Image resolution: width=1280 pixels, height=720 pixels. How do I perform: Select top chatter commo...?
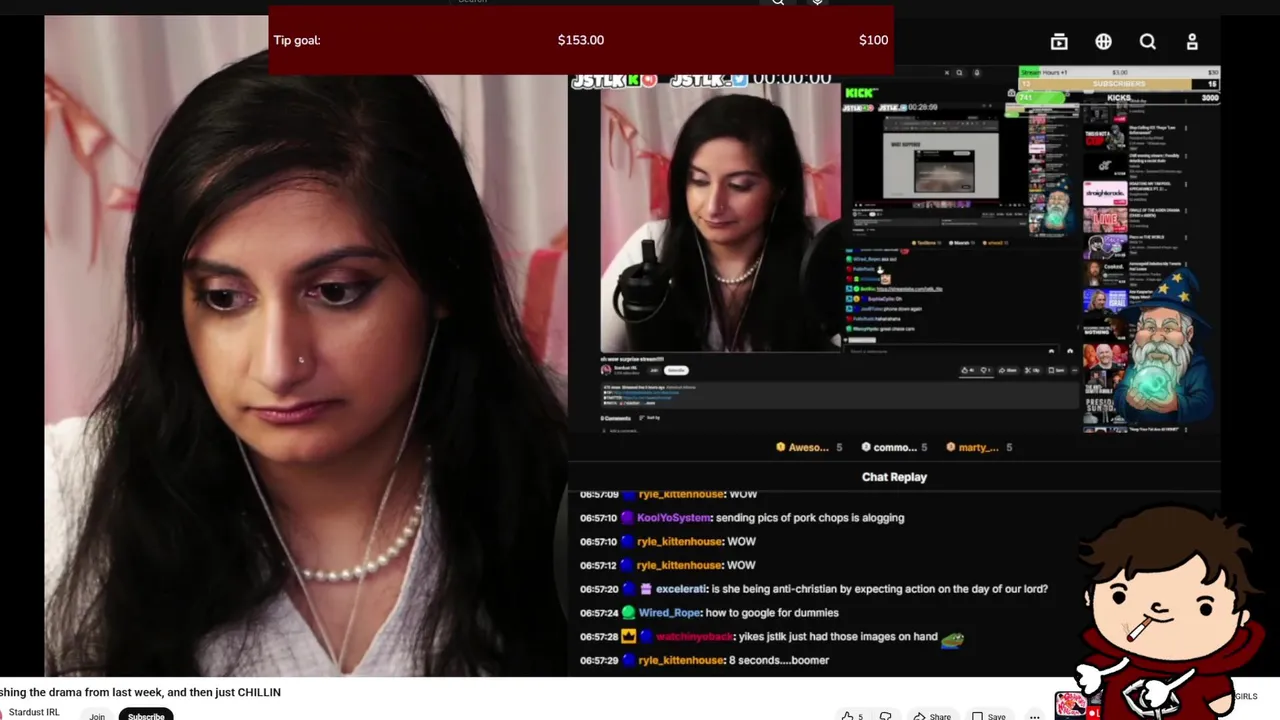coord(895,447)
